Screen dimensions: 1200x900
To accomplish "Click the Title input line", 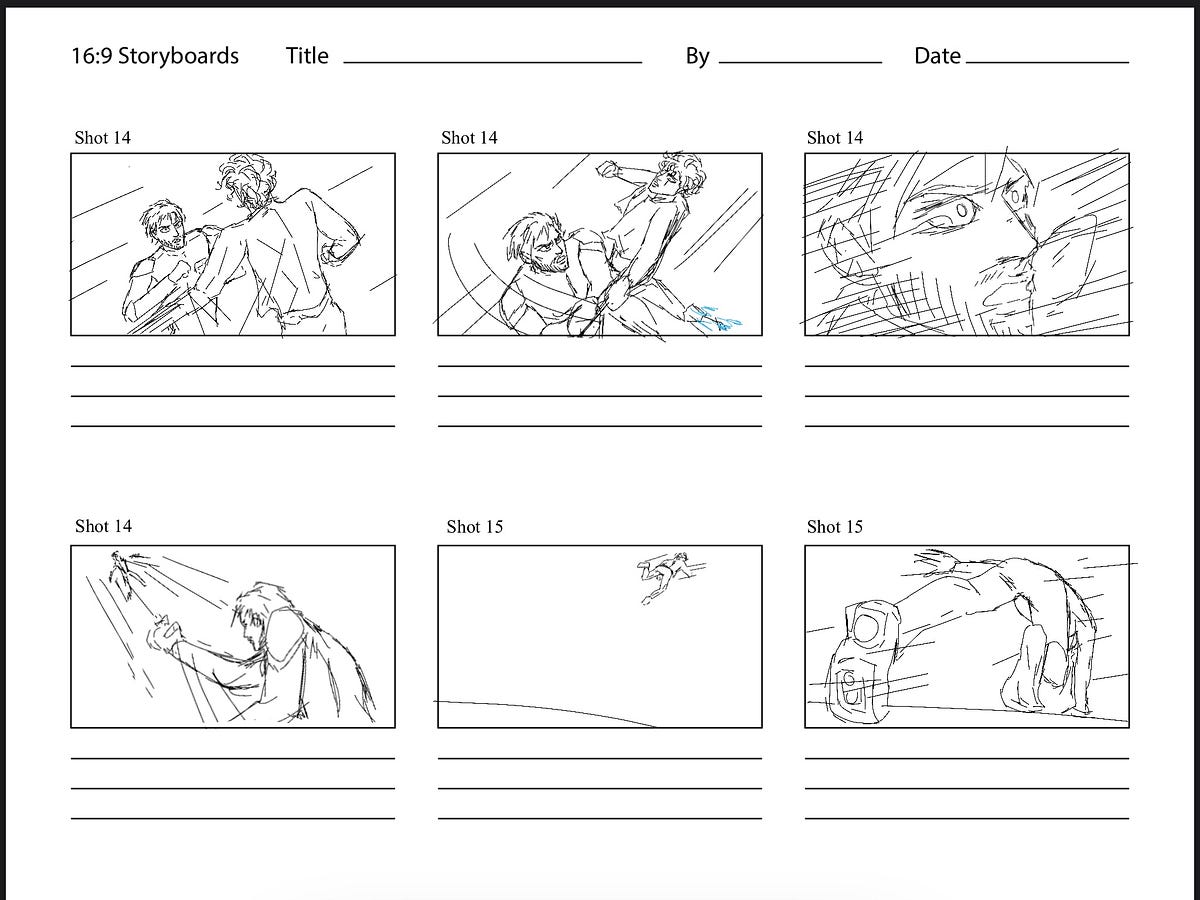I will click(x=490, y=62).
